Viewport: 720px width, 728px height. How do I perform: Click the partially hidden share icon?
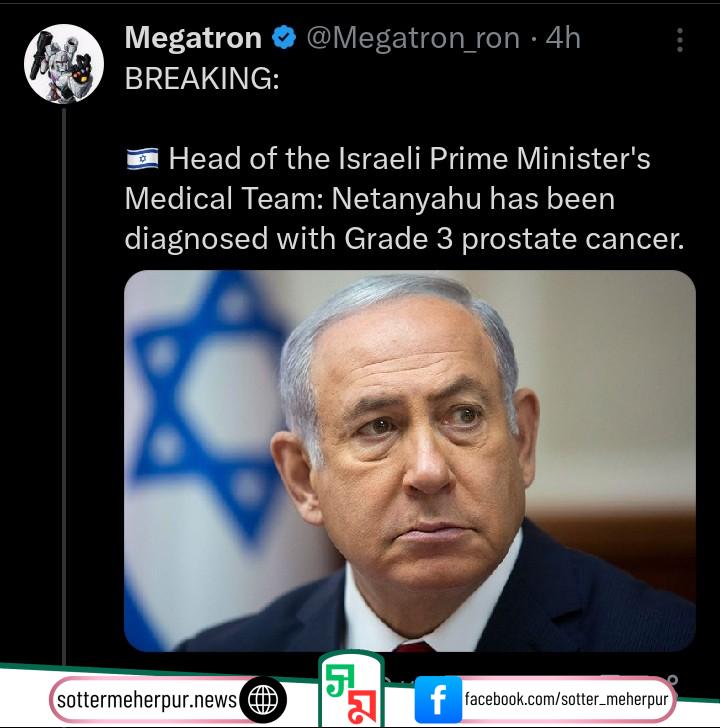click(671, 681)
